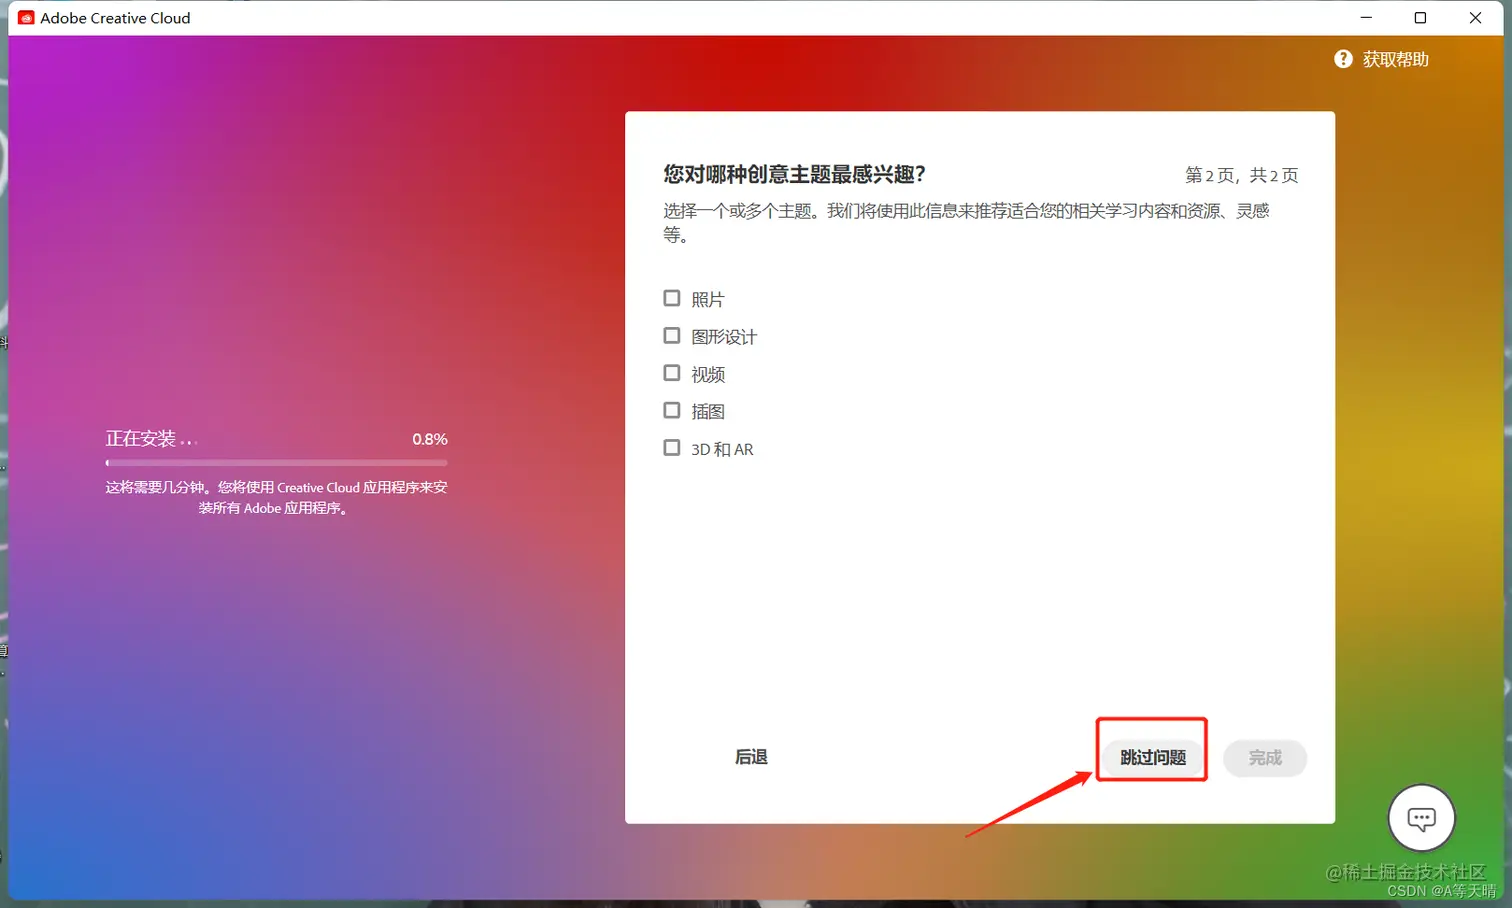Image resolution: width=1512 pixels, height=908 pixels.
Task: Click the Adobe Creative Cloud title bar icon
Action: point(26,18)
